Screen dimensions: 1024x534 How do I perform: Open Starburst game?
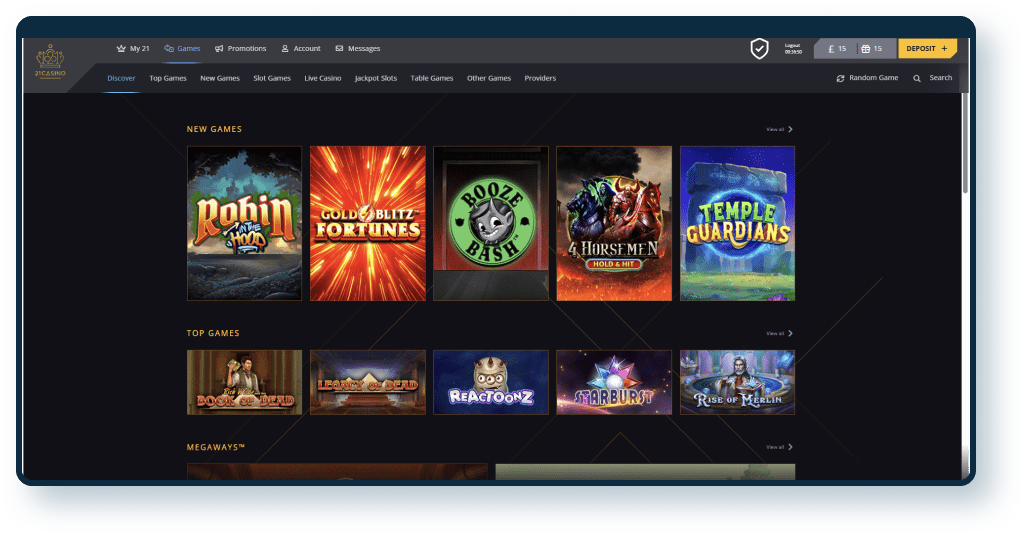[x=614, y=382]
